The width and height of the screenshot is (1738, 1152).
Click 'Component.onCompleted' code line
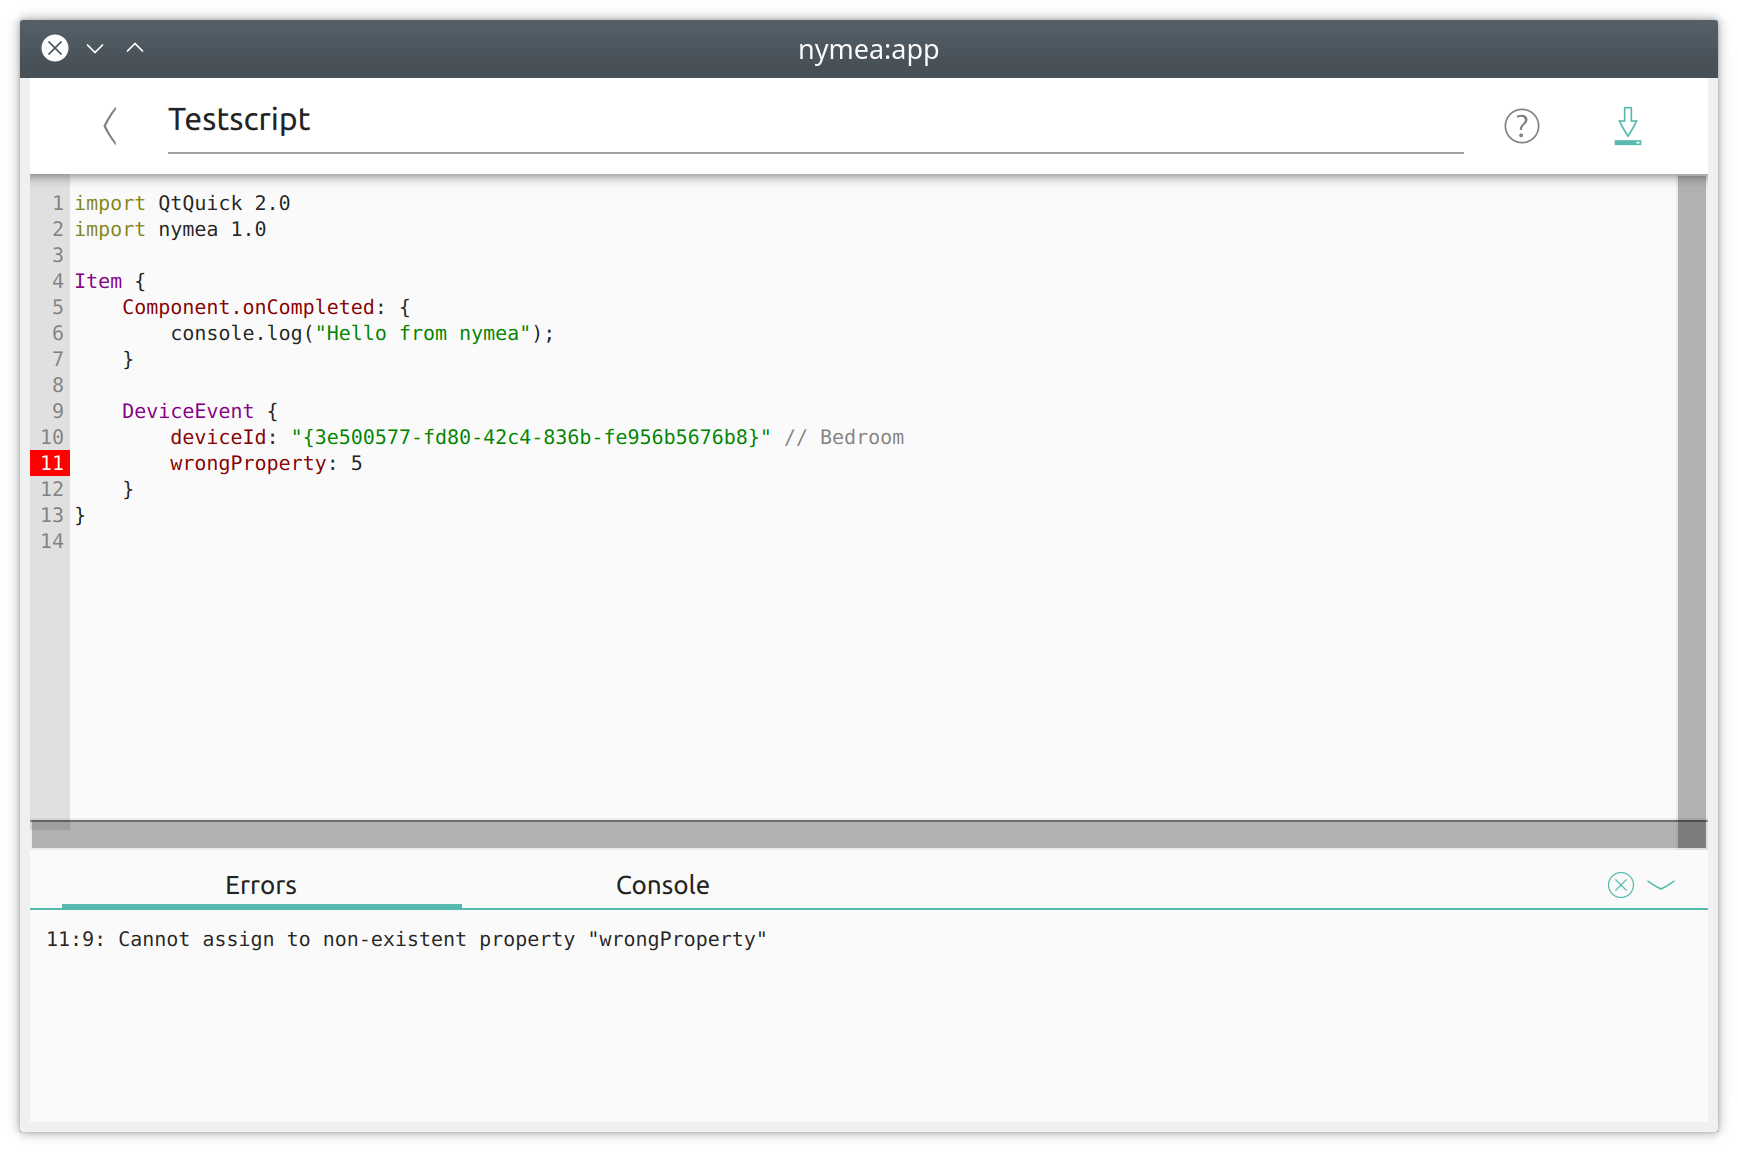pos(266,307)
